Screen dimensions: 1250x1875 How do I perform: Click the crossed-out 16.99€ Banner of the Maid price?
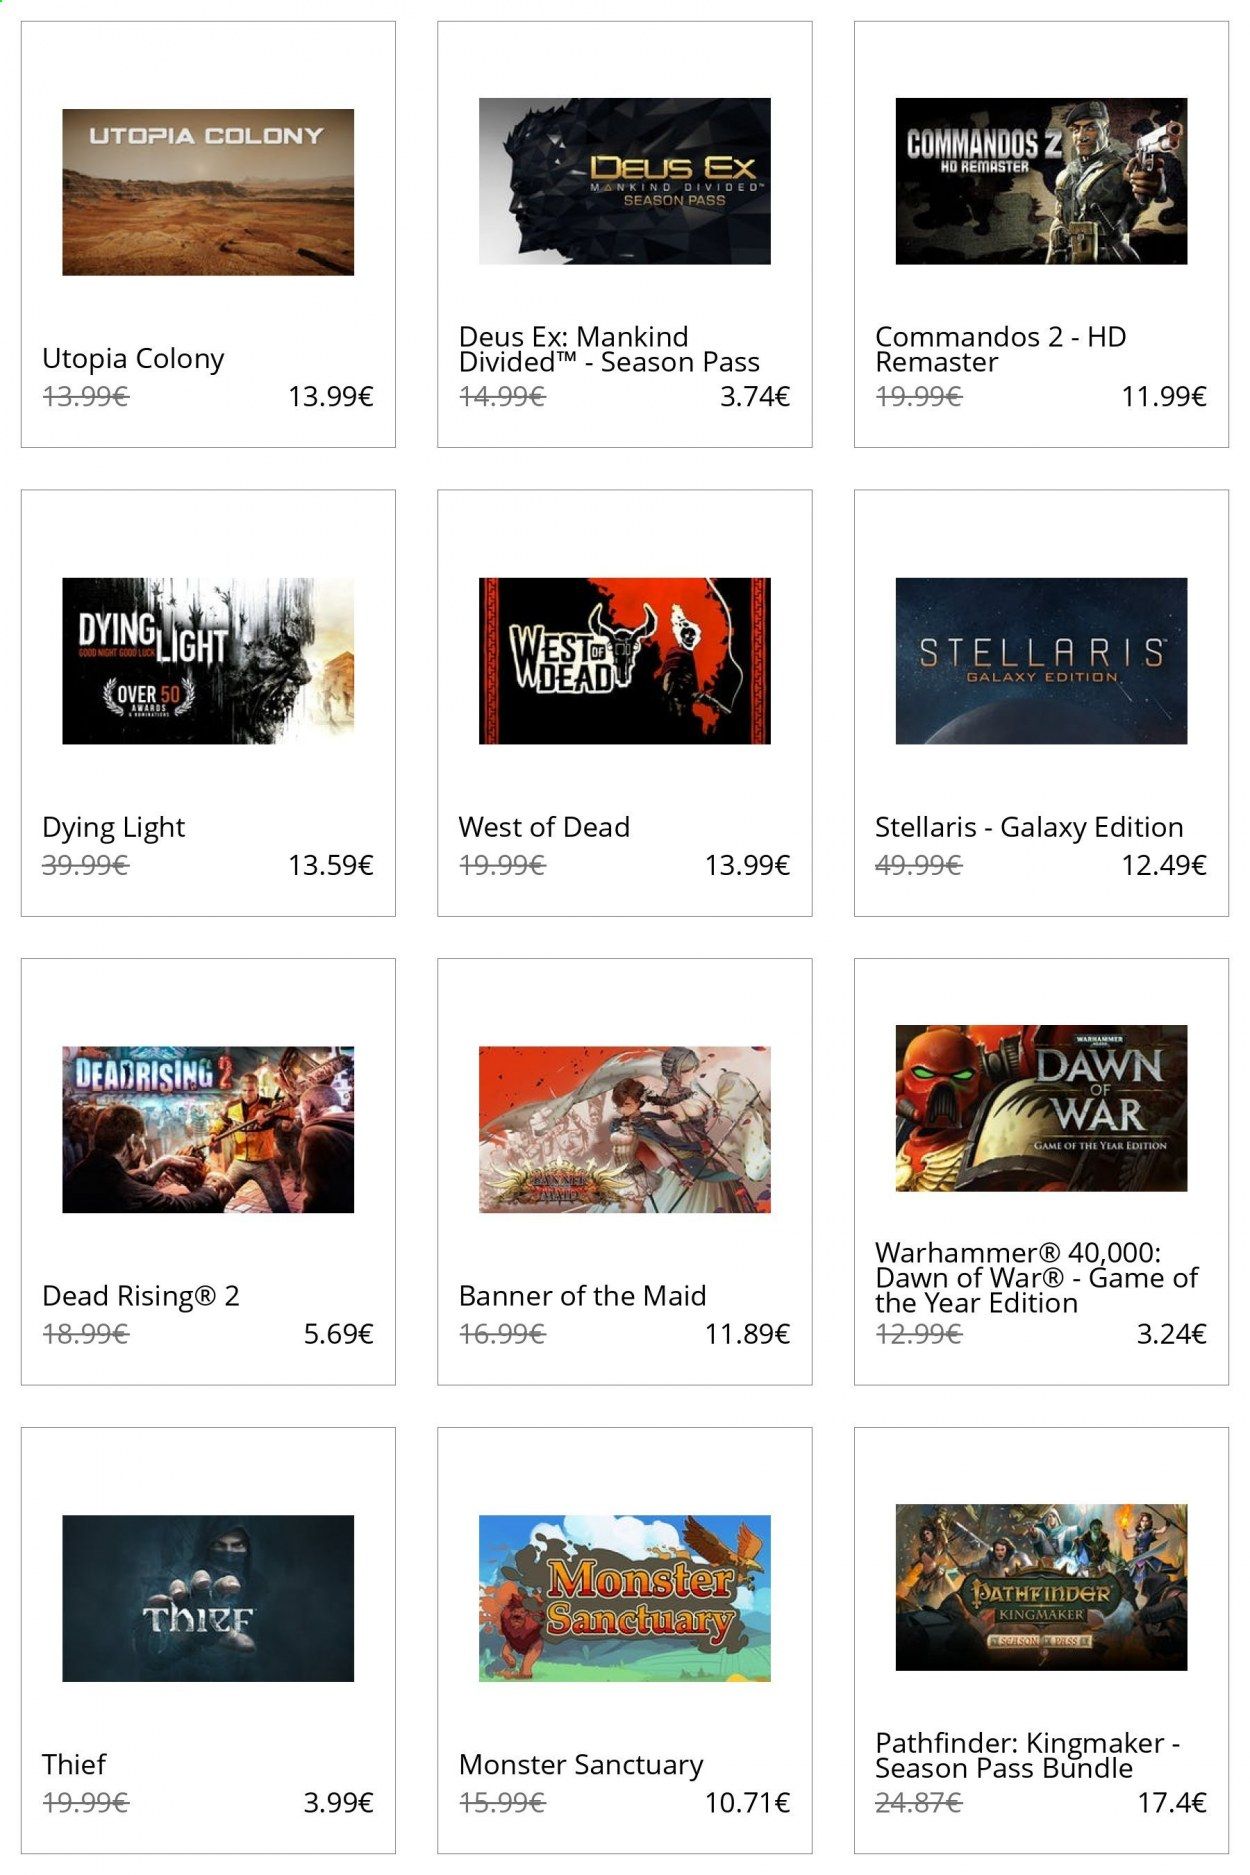[x=502, y=1334]
